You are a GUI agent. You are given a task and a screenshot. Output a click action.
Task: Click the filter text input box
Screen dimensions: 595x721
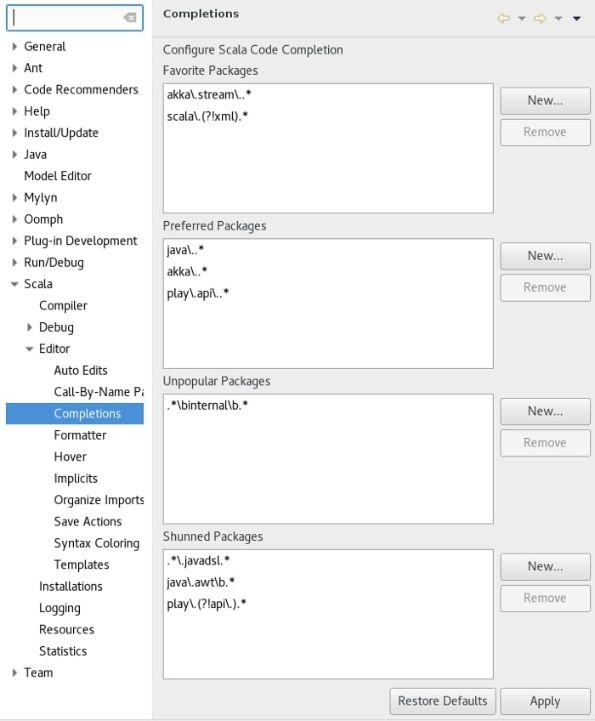pos(74,17)
